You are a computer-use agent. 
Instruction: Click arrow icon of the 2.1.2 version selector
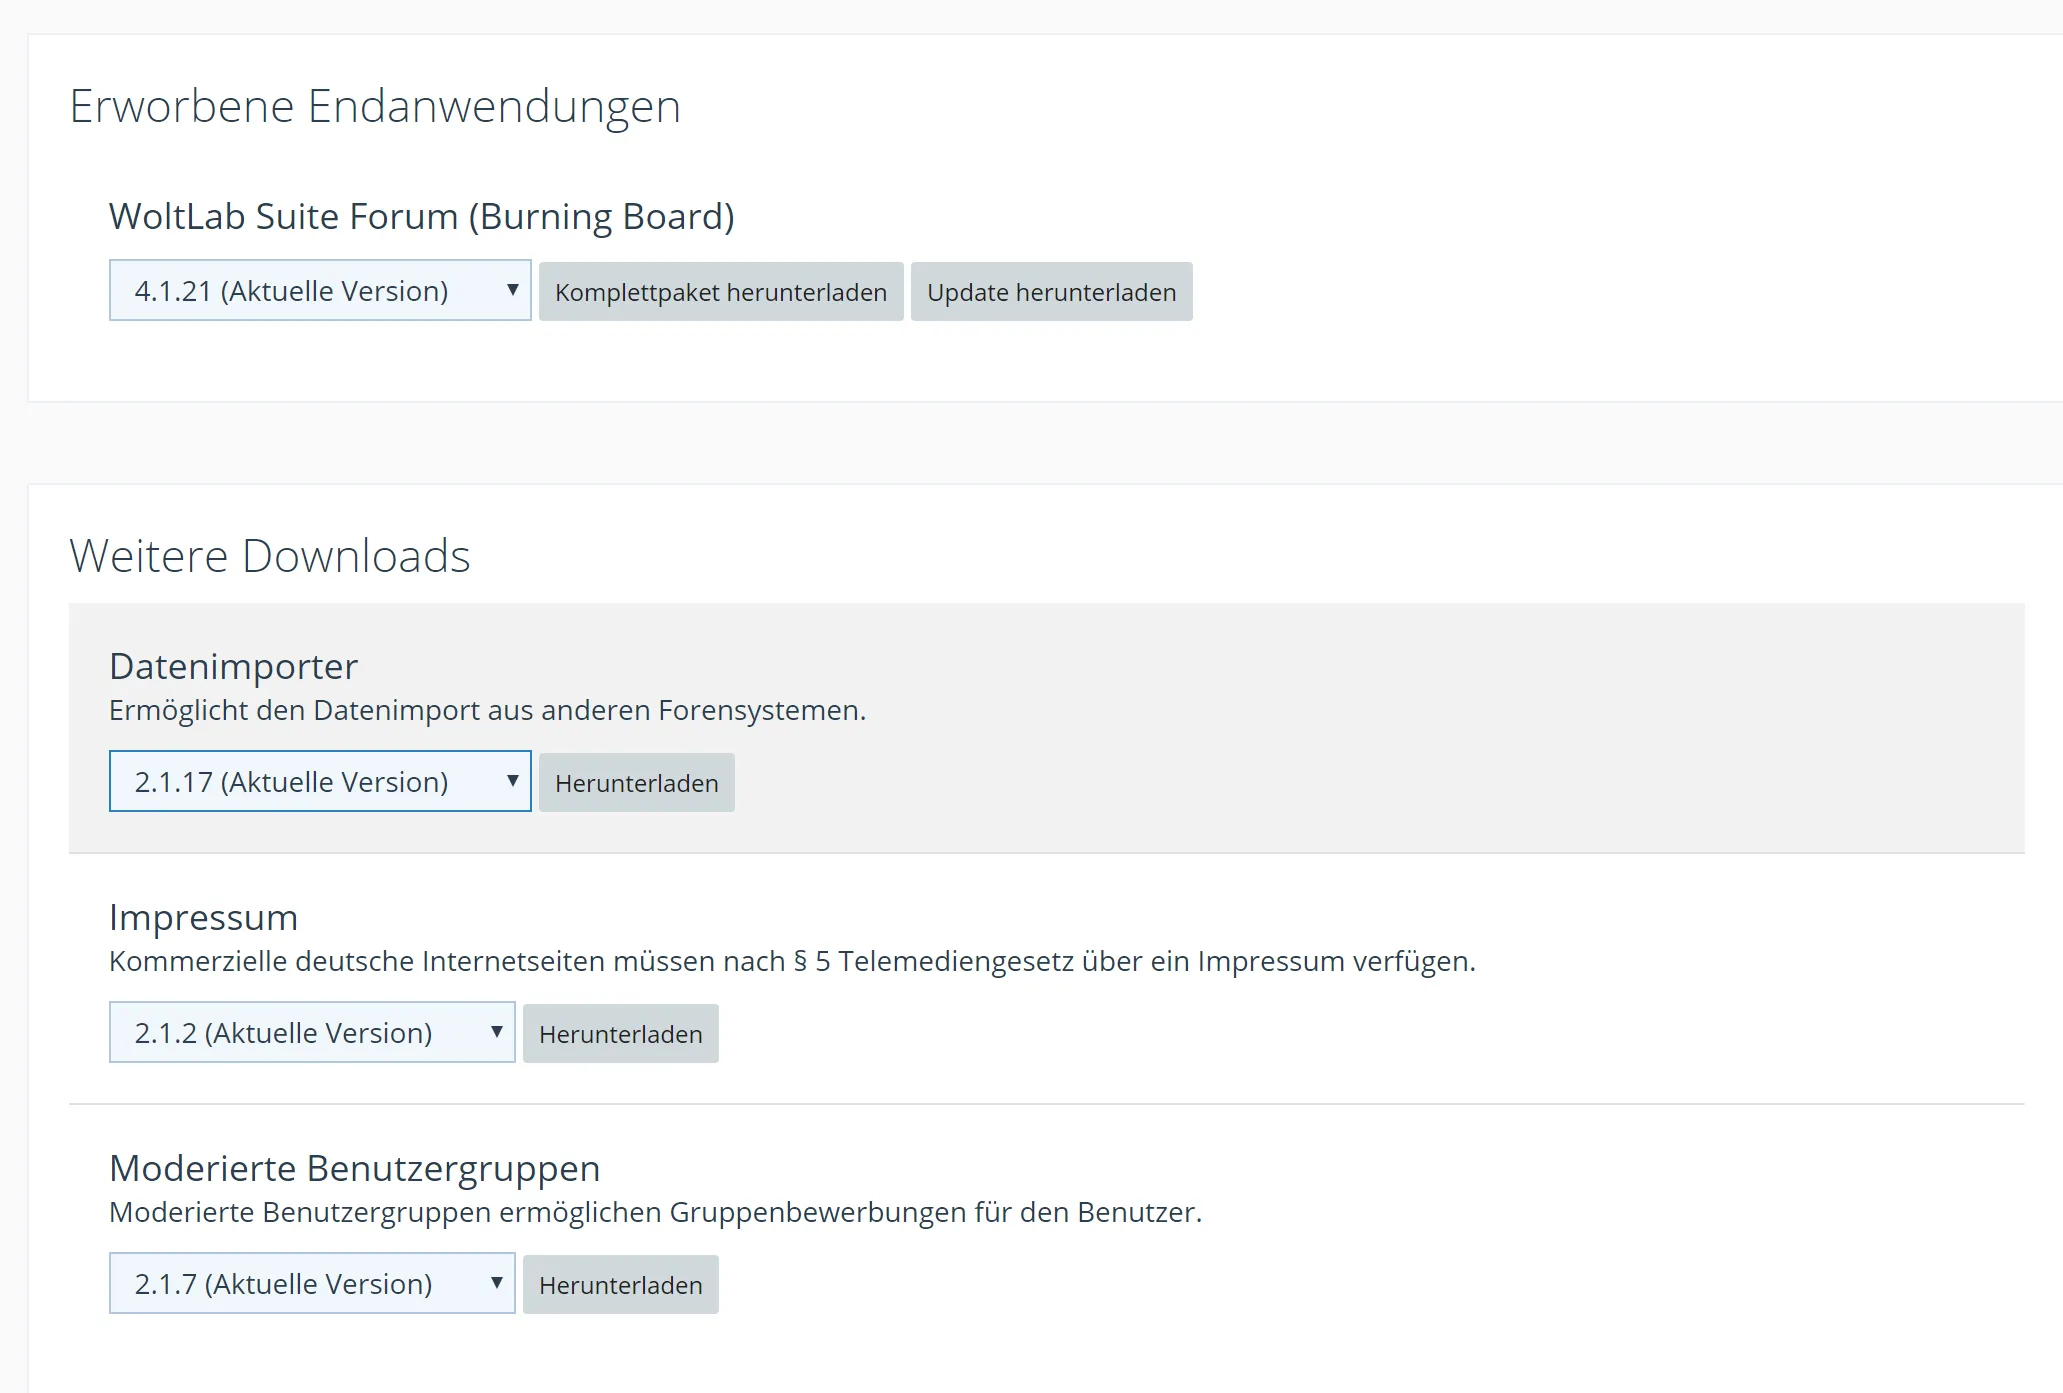[x=496, y=1031]
